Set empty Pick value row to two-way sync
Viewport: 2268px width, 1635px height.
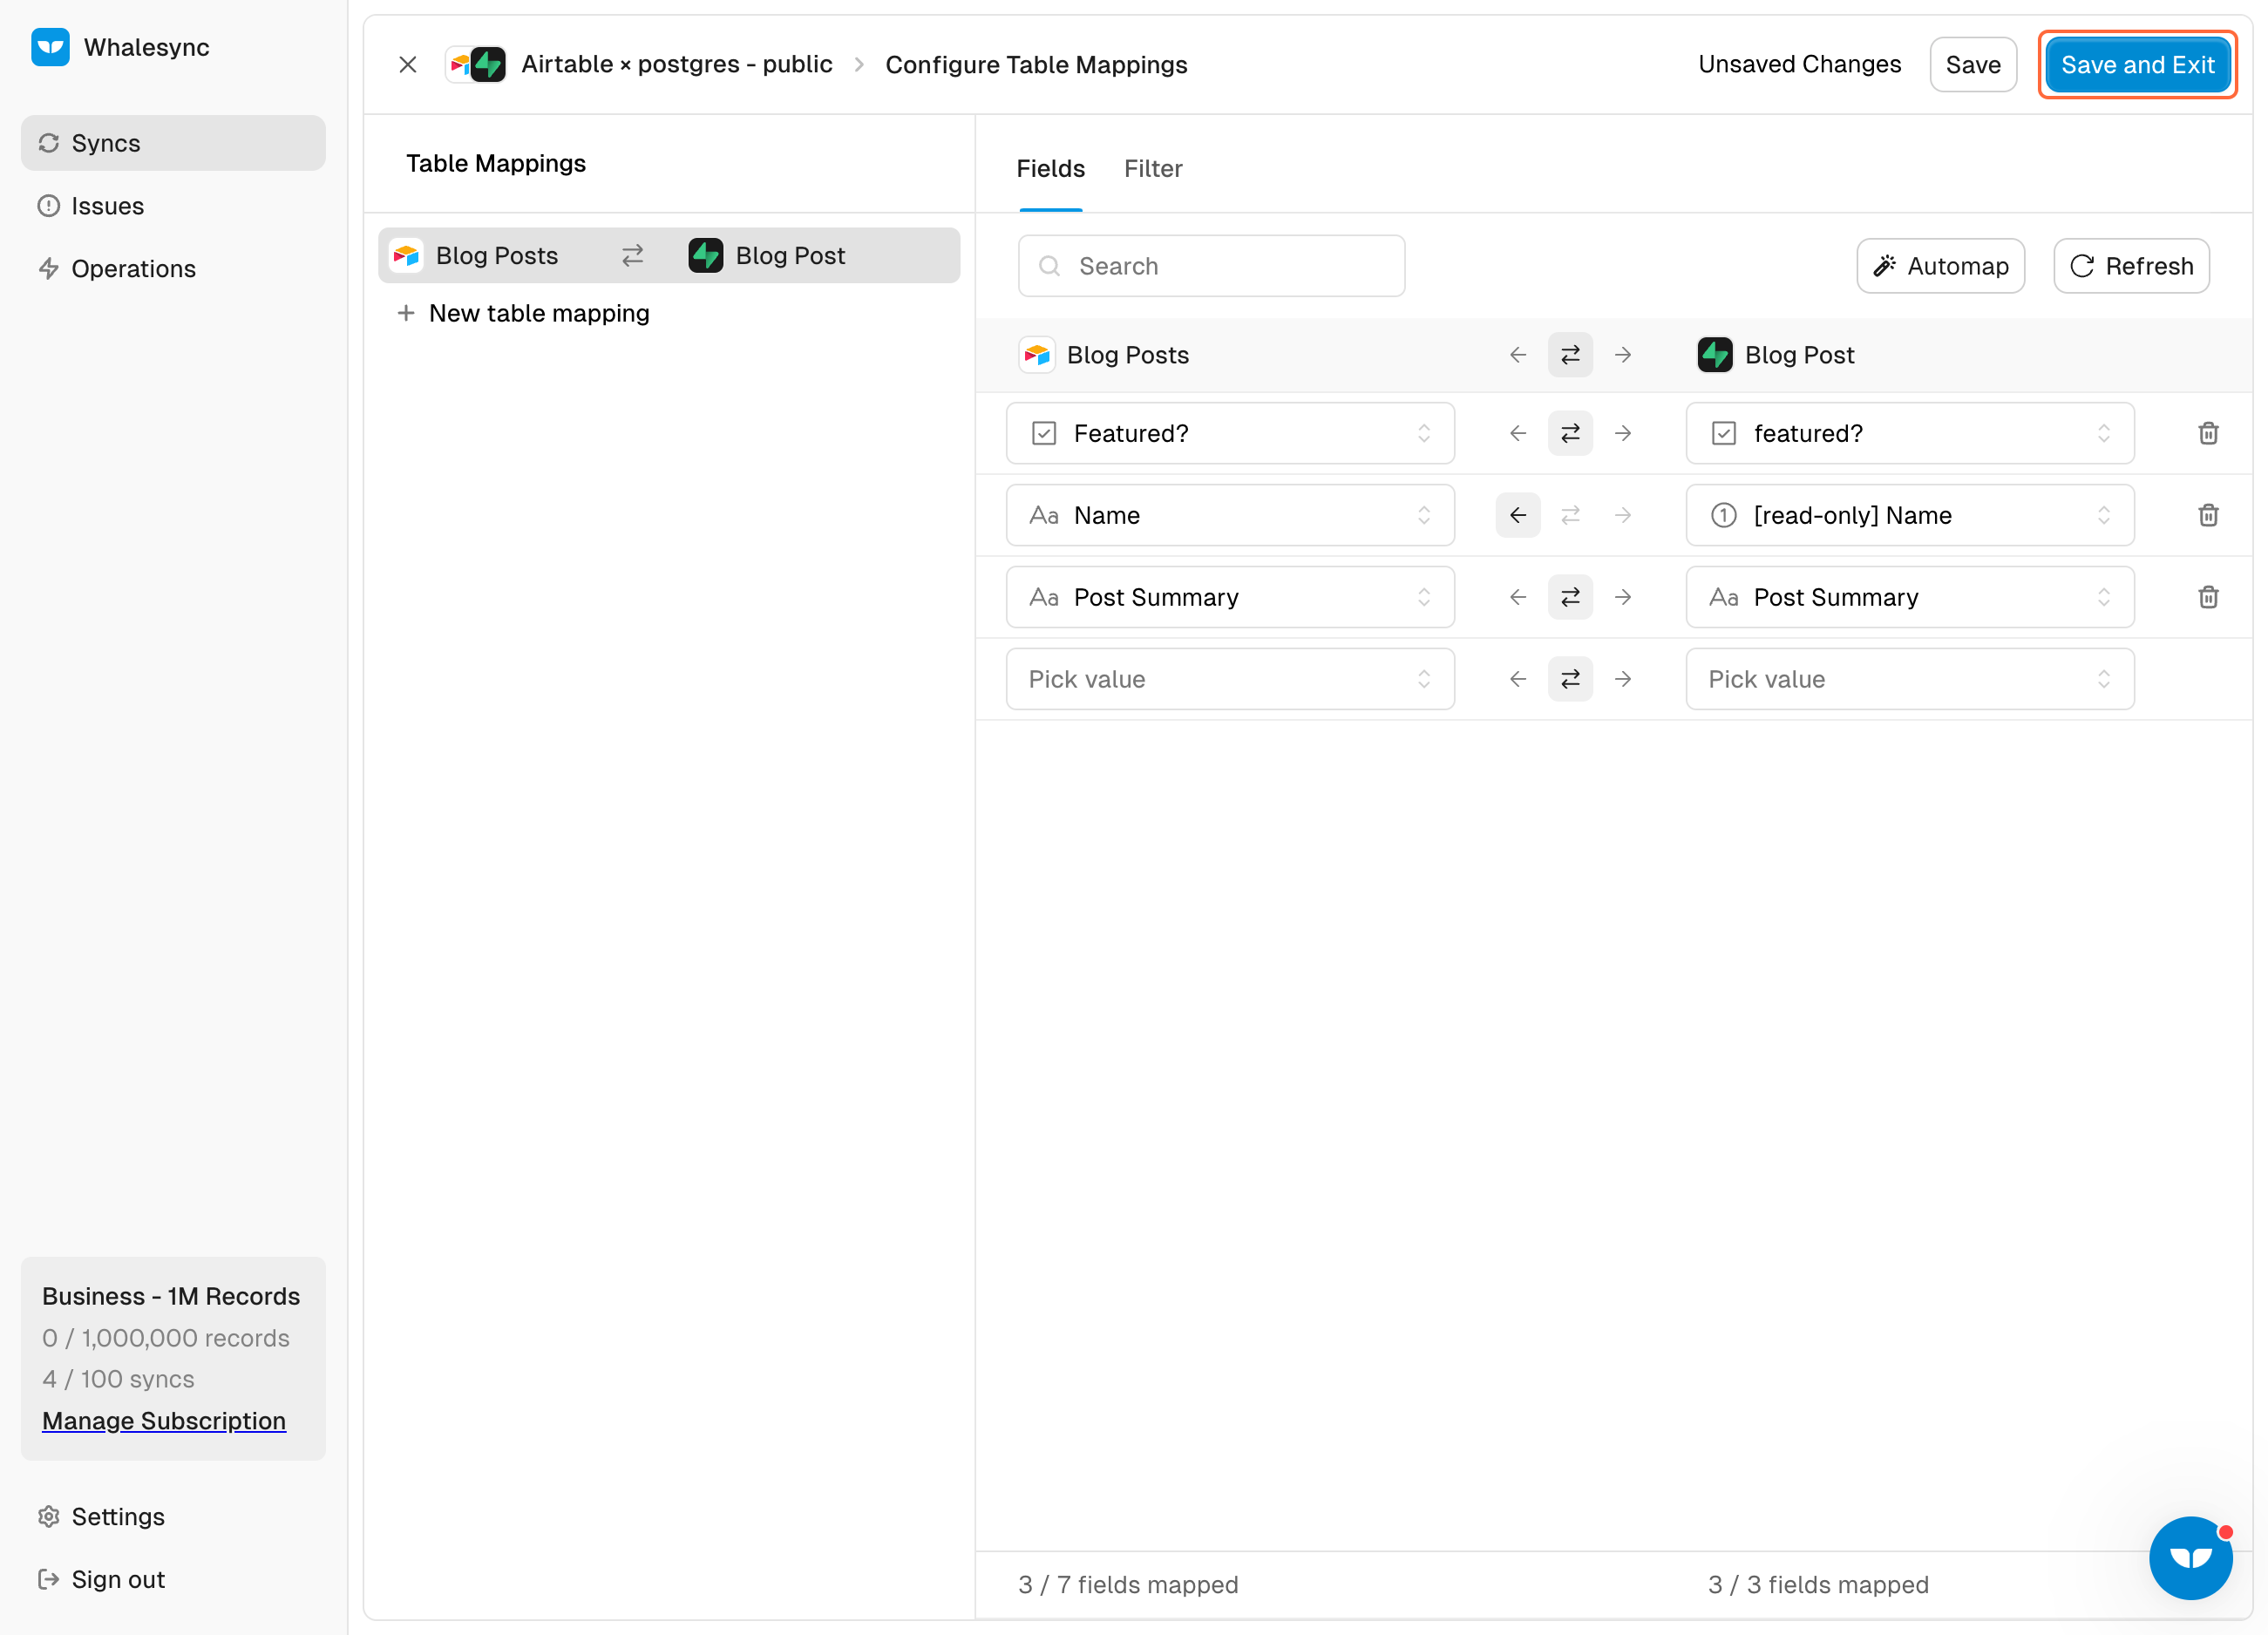point(1570,679)
